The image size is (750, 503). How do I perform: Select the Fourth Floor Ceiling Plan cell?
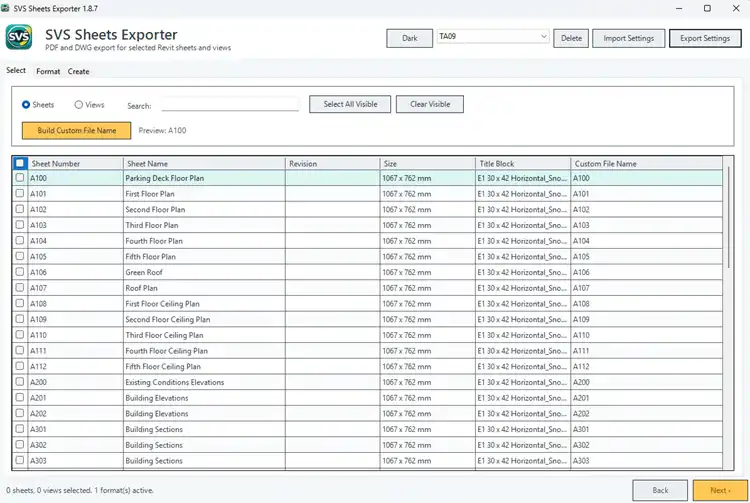(x=204, y=351)
